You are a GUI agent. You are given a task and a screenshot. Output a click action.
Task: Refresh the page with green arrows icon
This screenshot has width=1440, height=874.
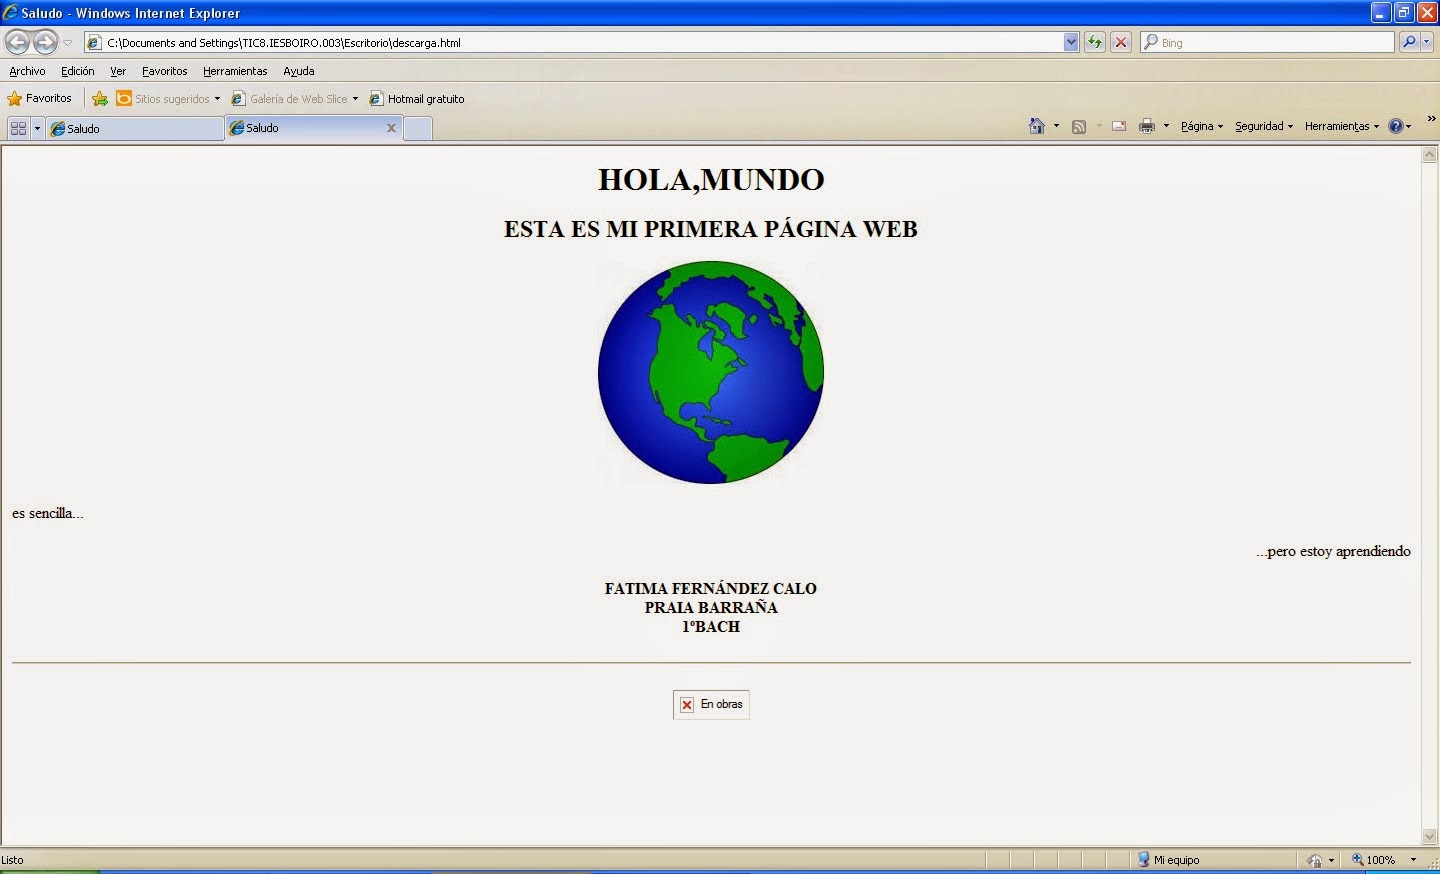pyautogui.click(x=1095, y=43)
